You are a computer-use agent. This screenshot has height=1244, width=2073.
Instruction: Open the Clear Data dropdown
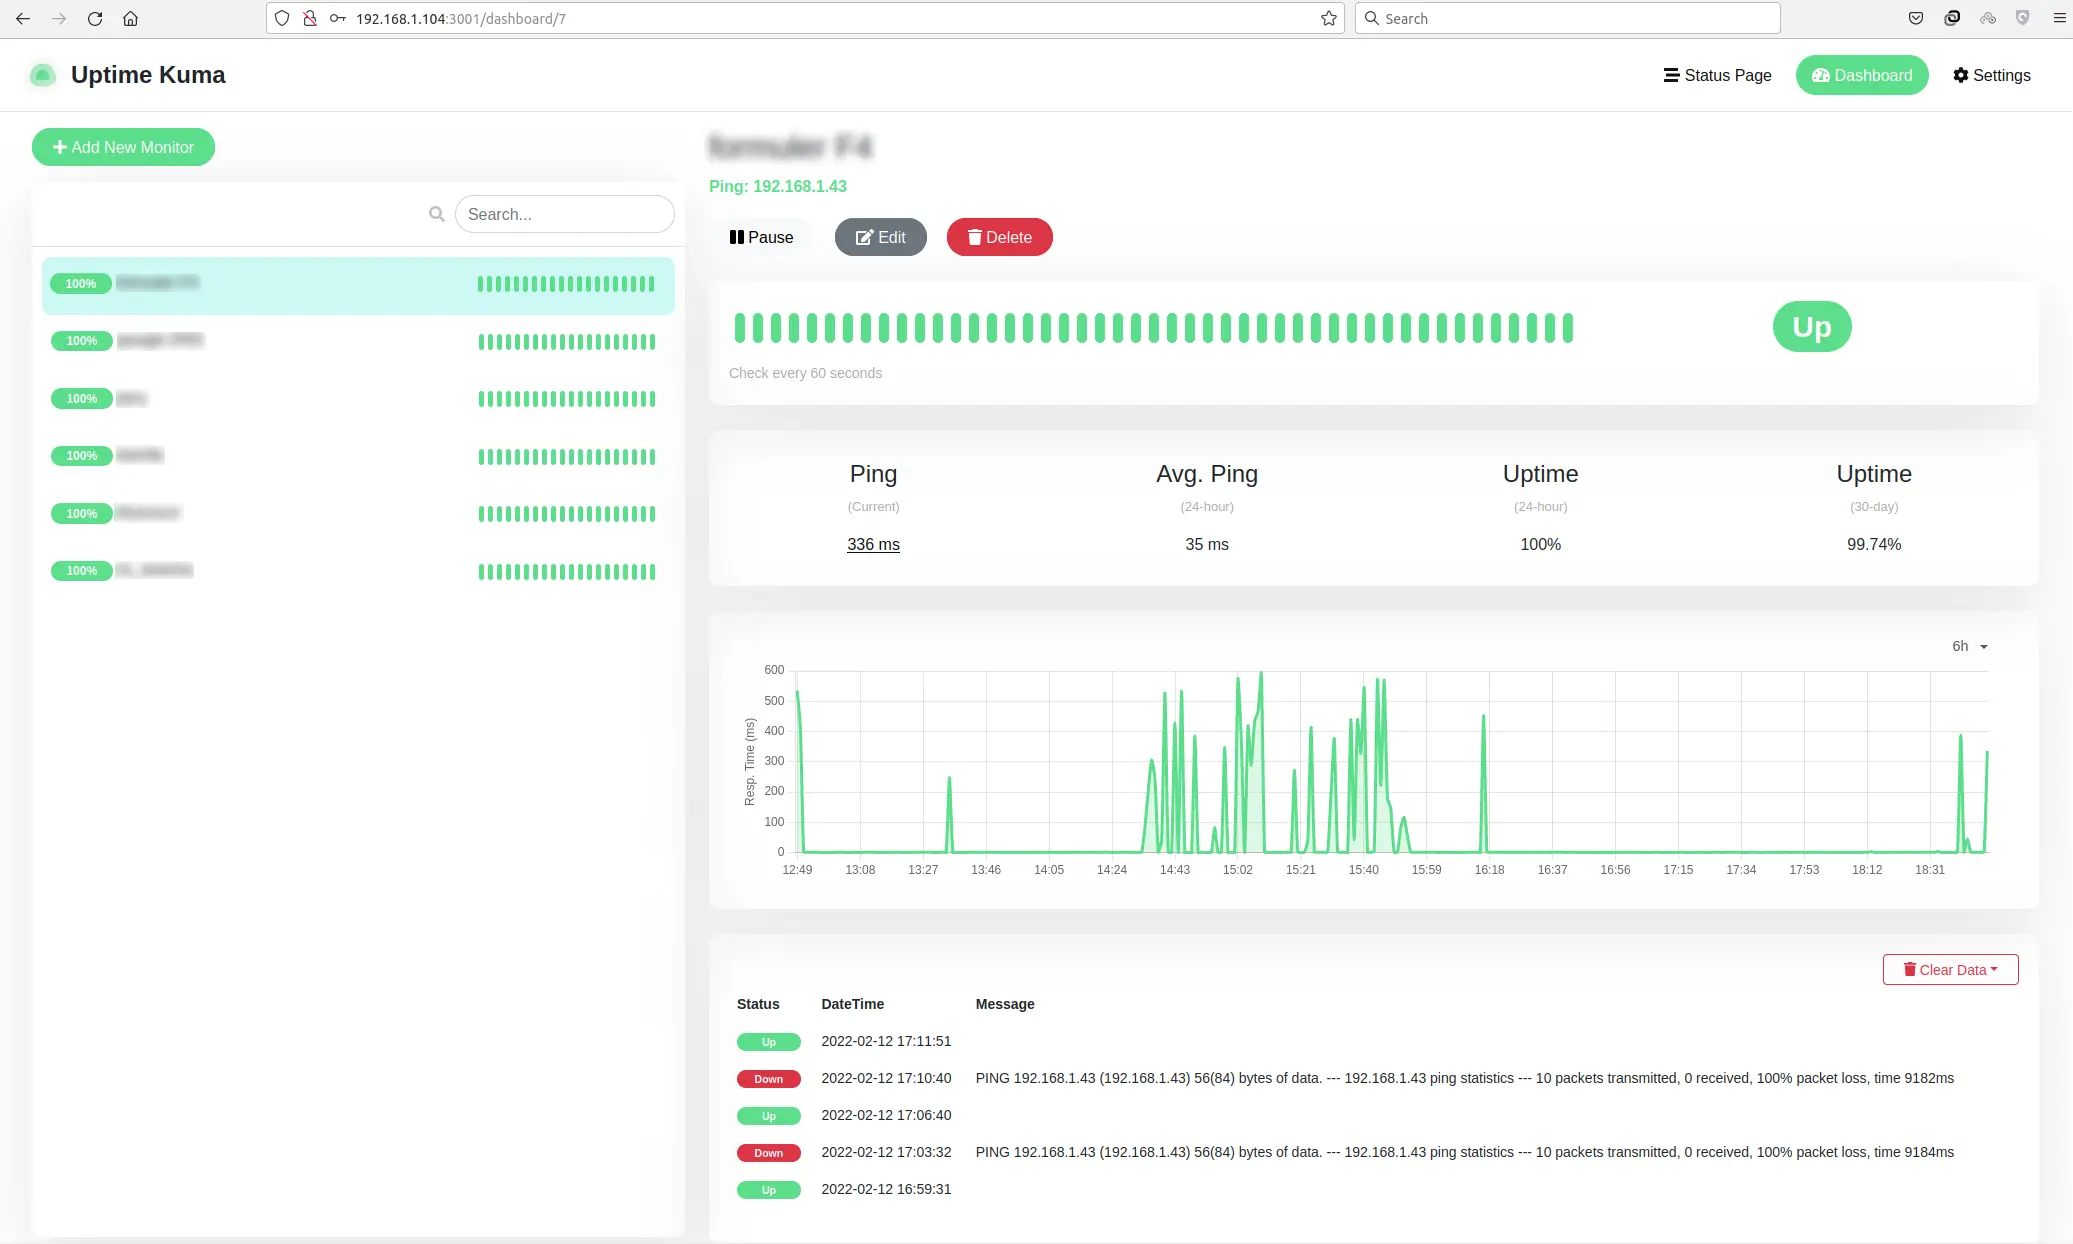coord(1950,969)
